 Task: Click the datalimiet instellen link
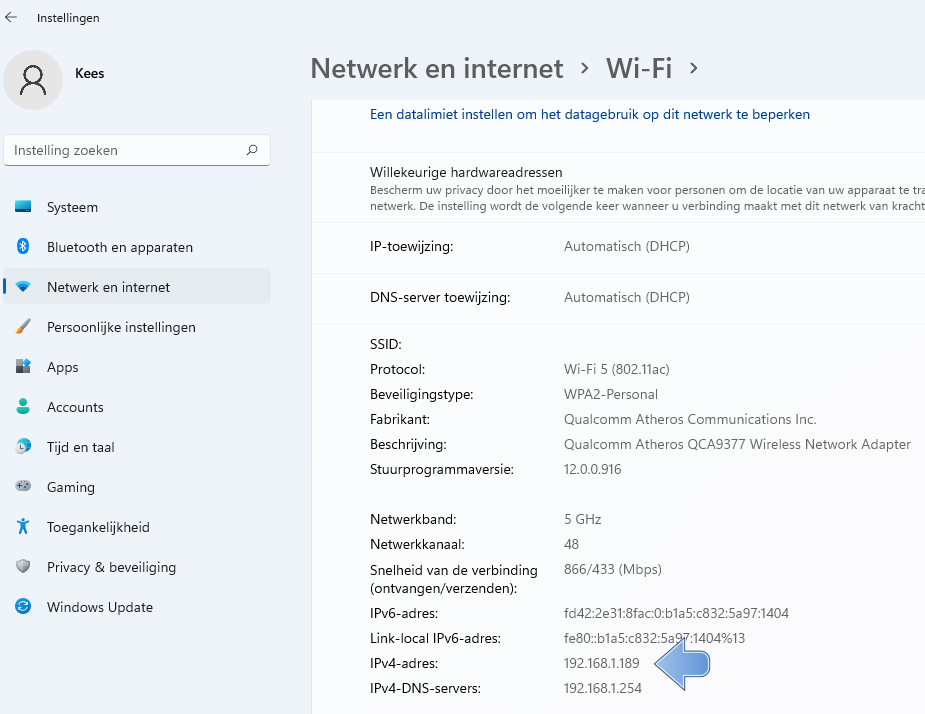tap(589, 114)
